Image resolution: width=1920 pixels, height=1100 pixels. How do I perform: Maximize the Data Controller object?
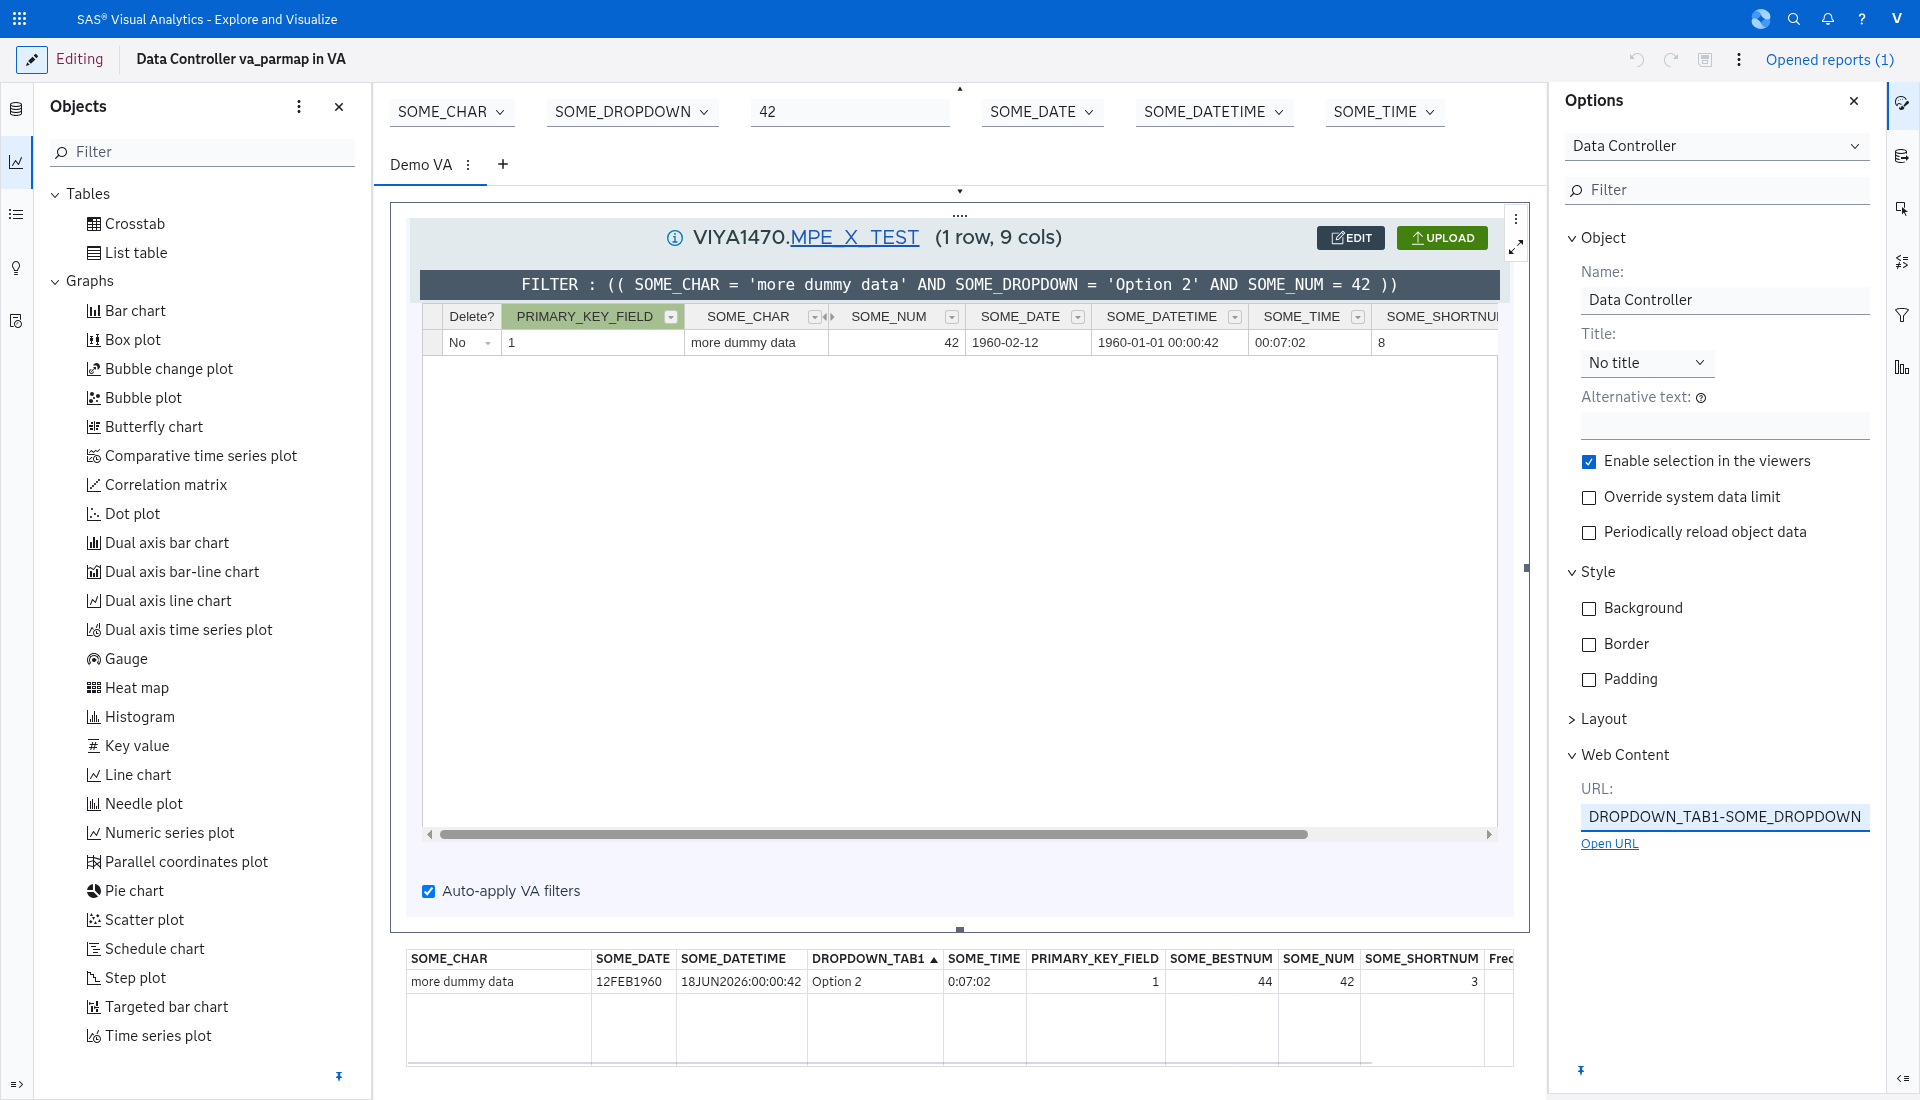[1516, 246]
